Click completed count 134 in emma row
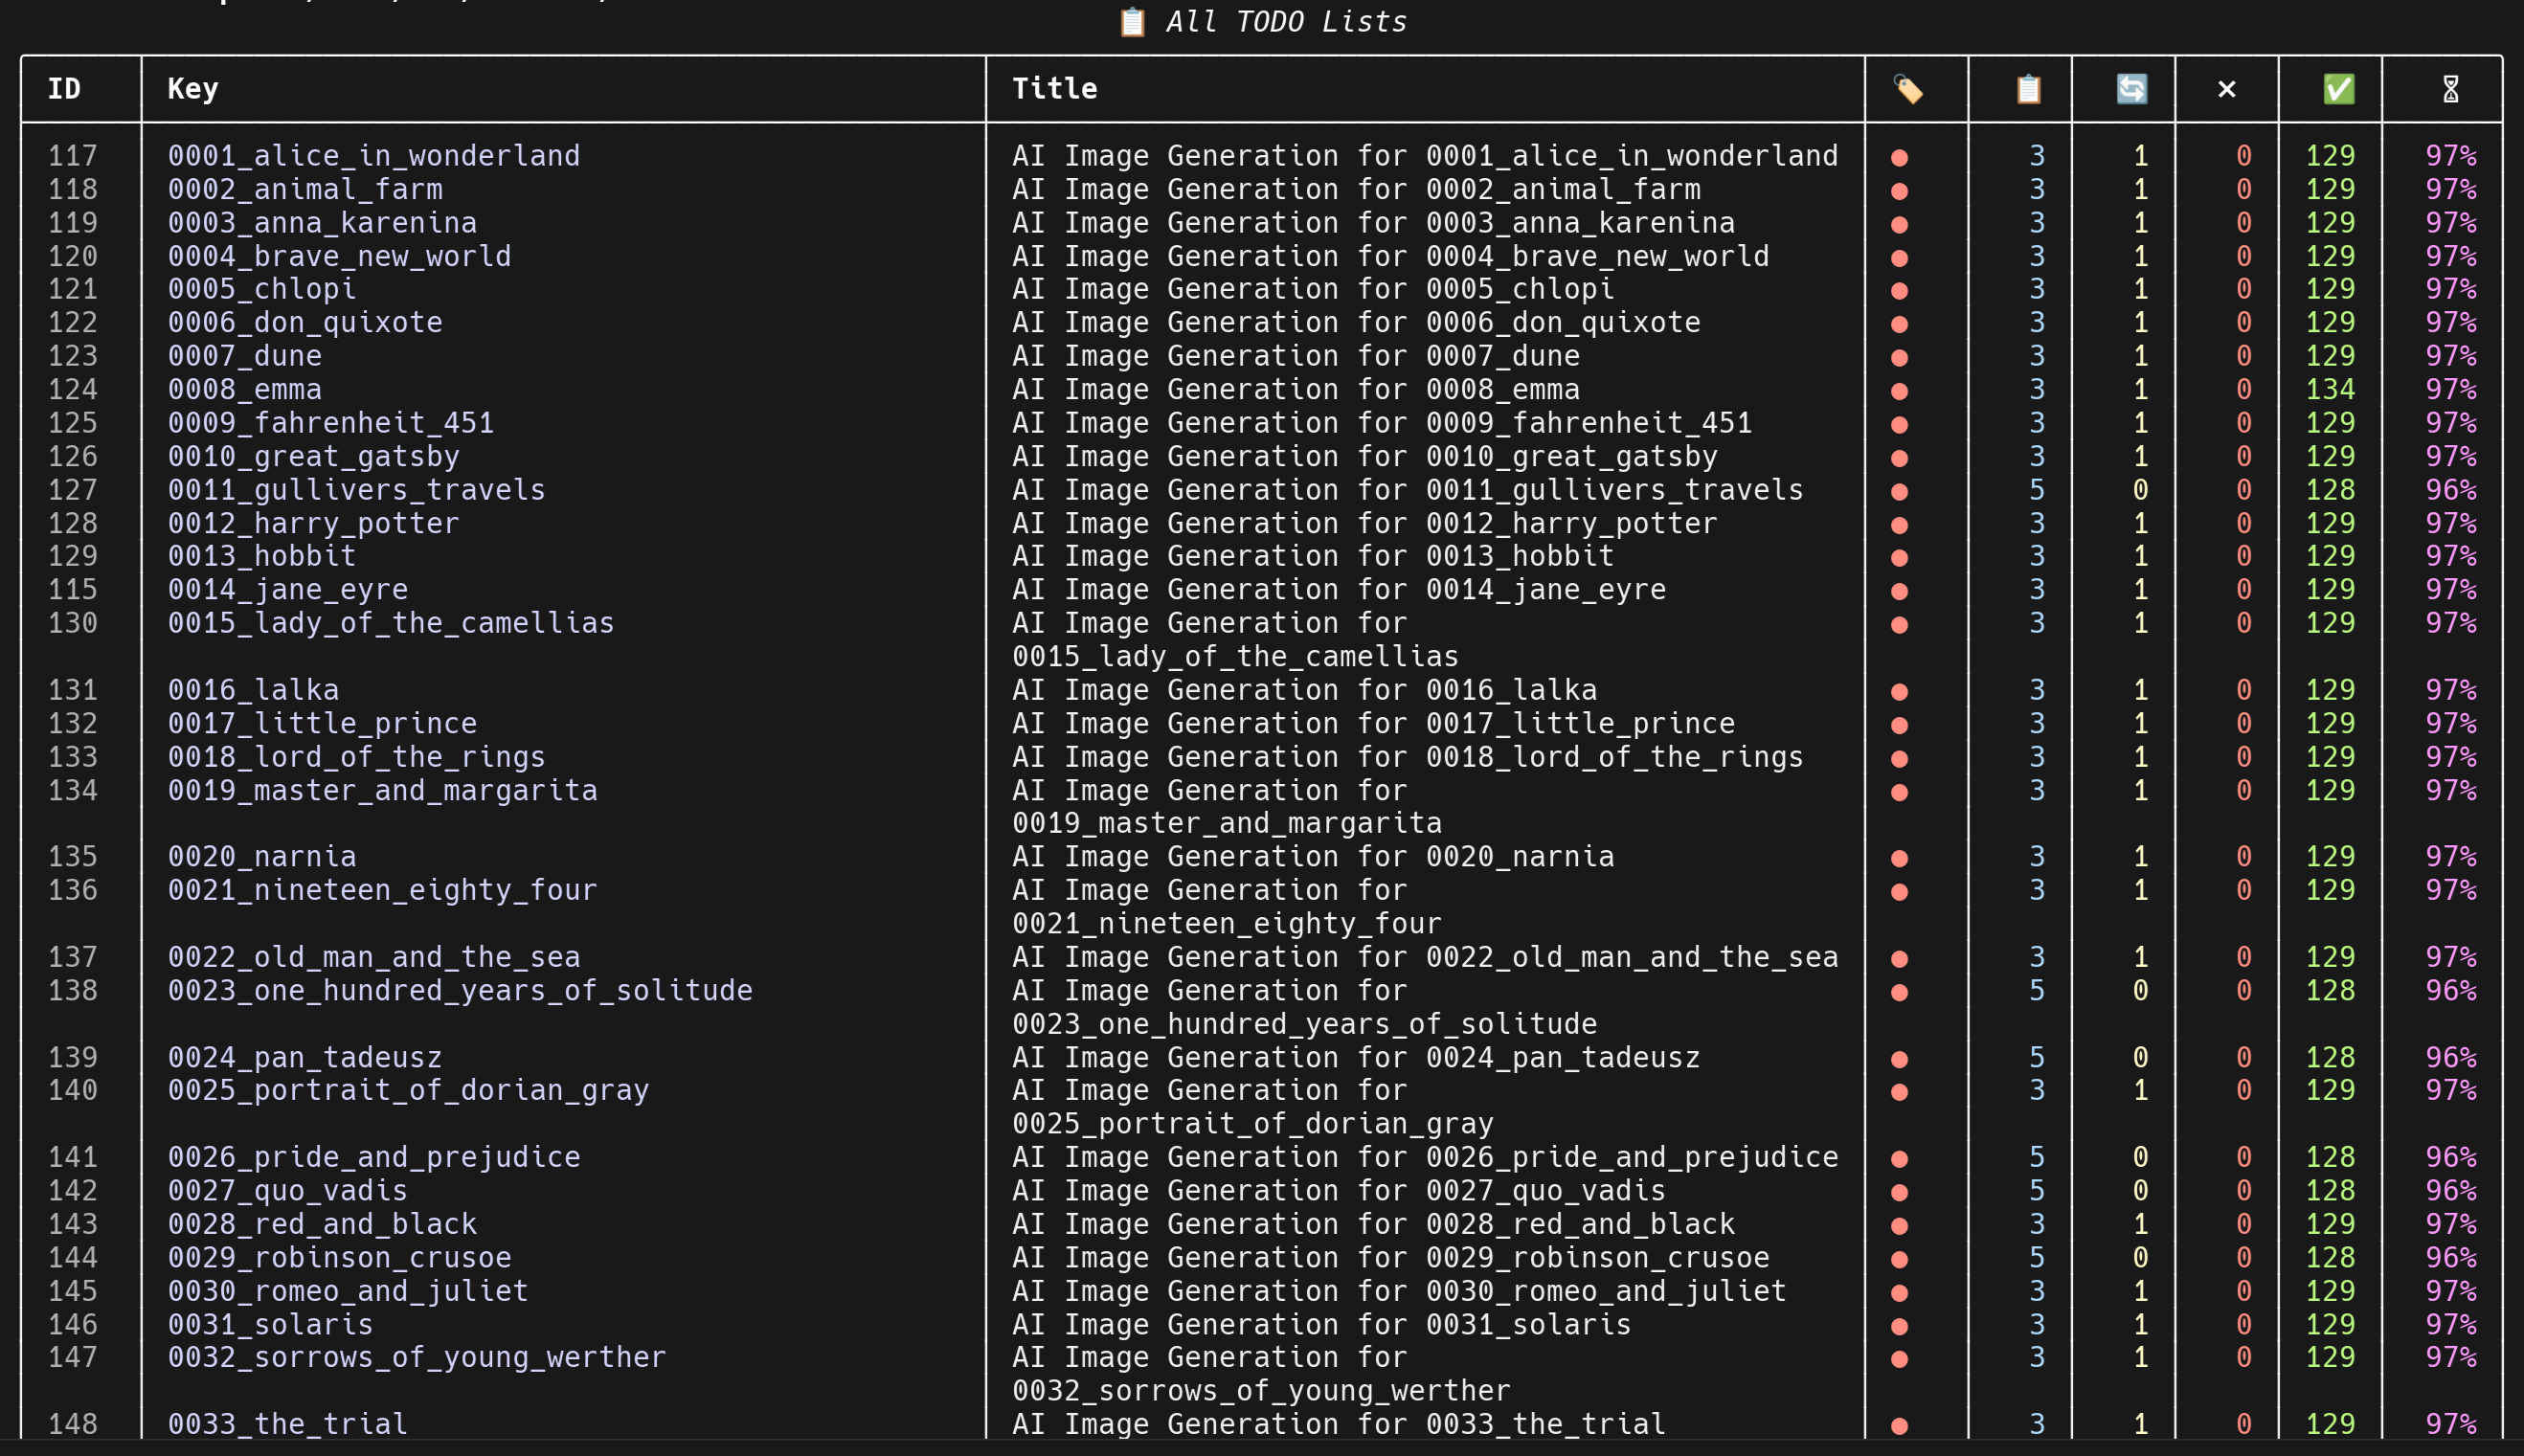 pos(2330,389)
